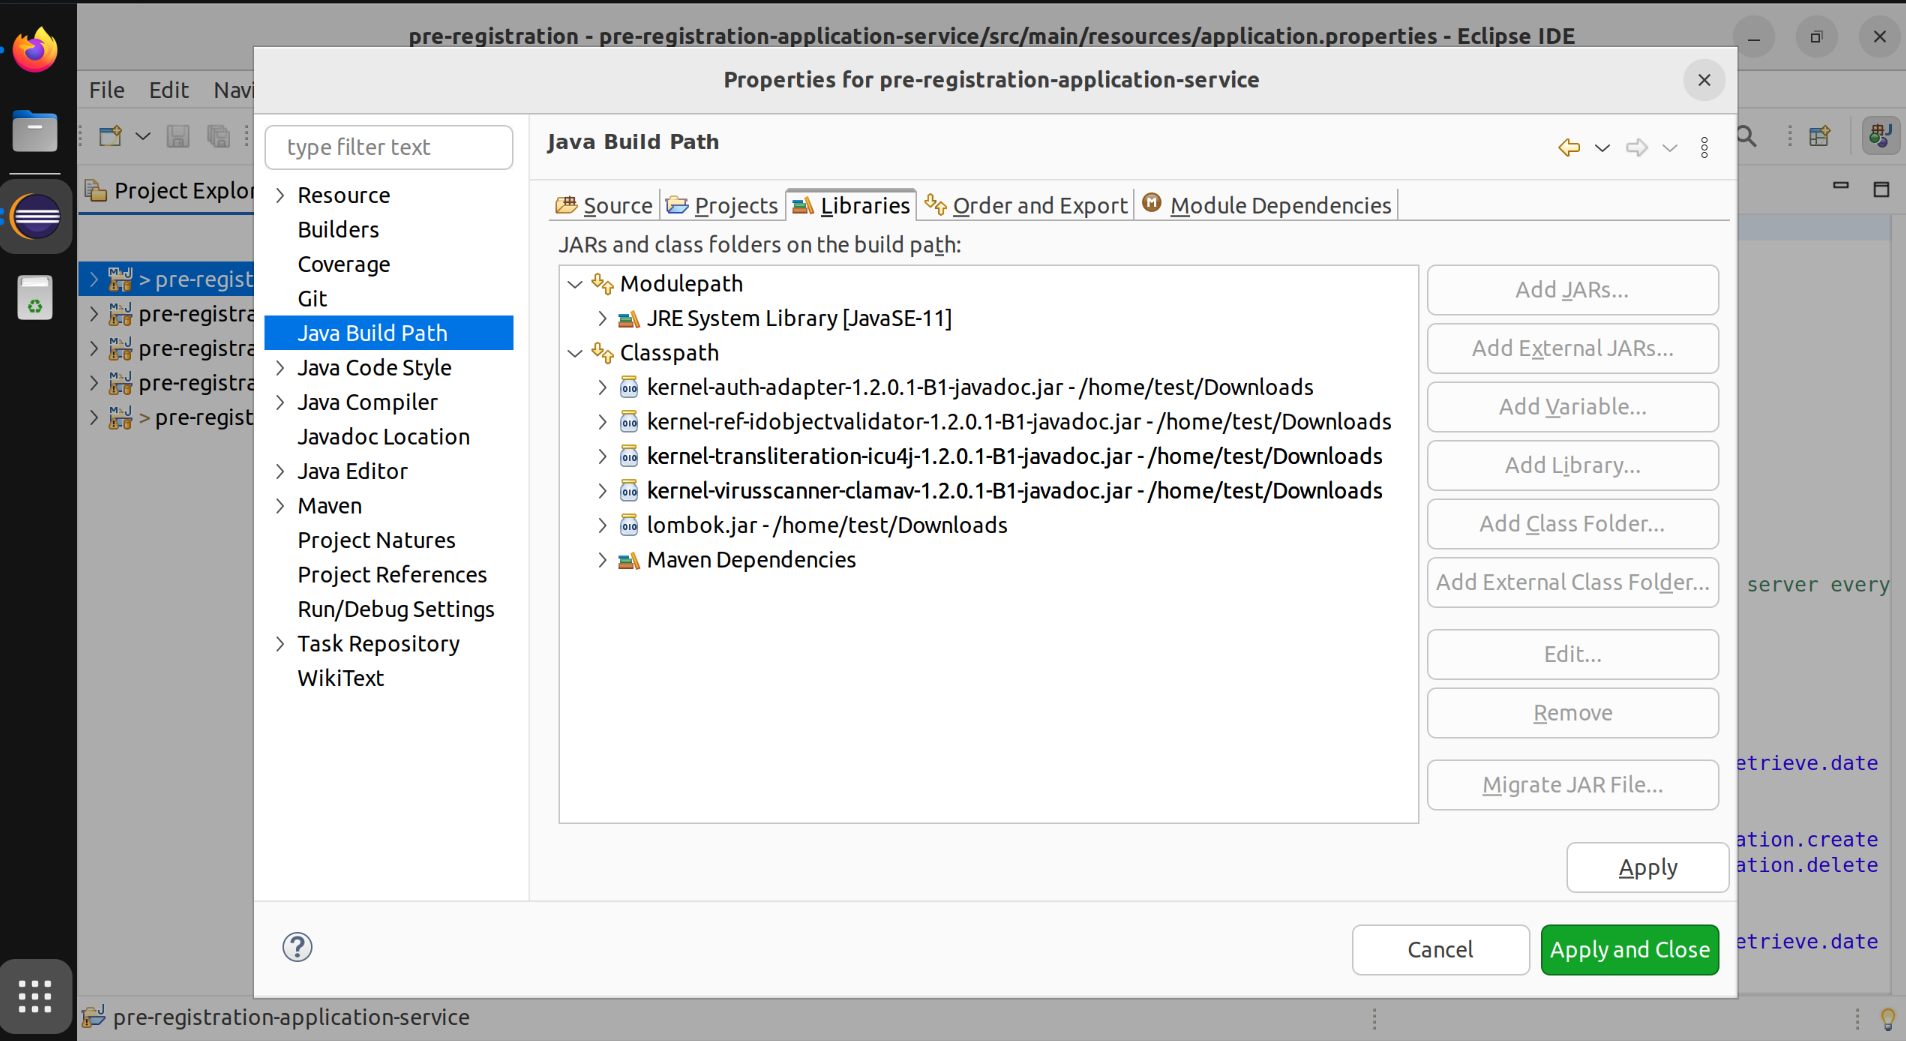Click the Add Class Folder button
Image resolution: width=1906 pixels, height=1041 pixels.
1572,524
